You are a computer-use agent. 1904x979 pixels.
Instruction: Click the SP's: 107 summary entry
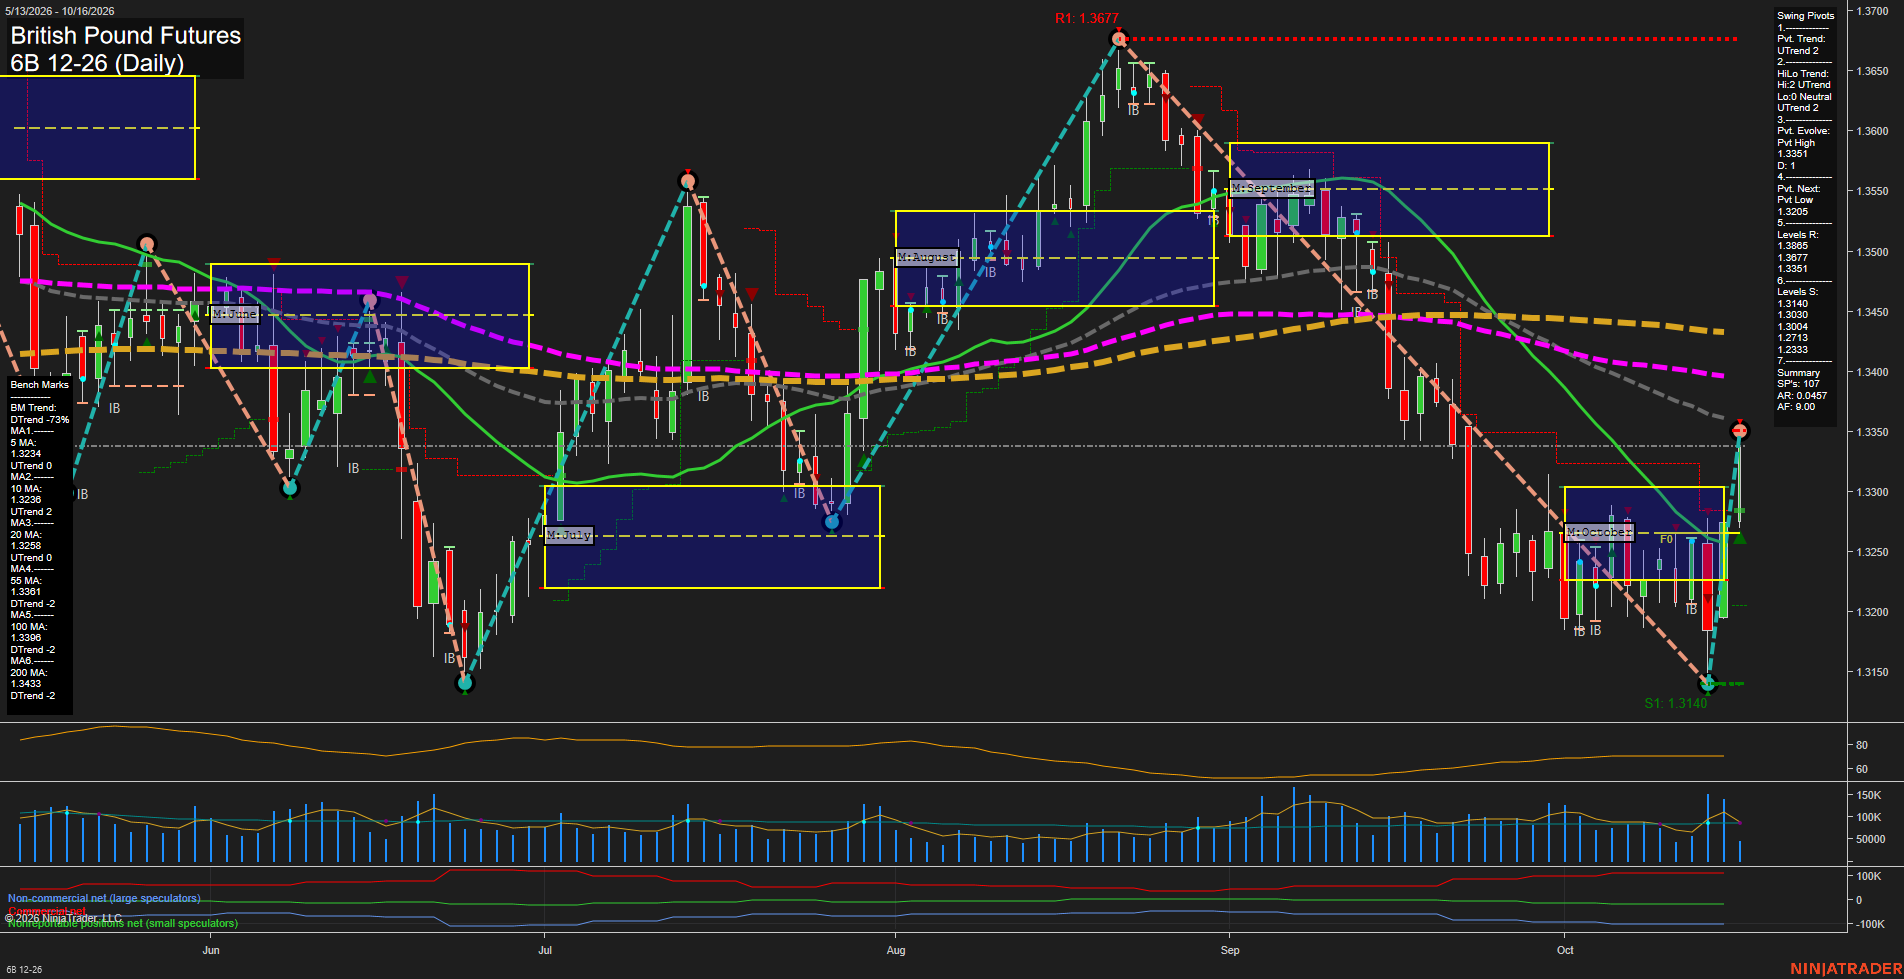coord(1798,384)
